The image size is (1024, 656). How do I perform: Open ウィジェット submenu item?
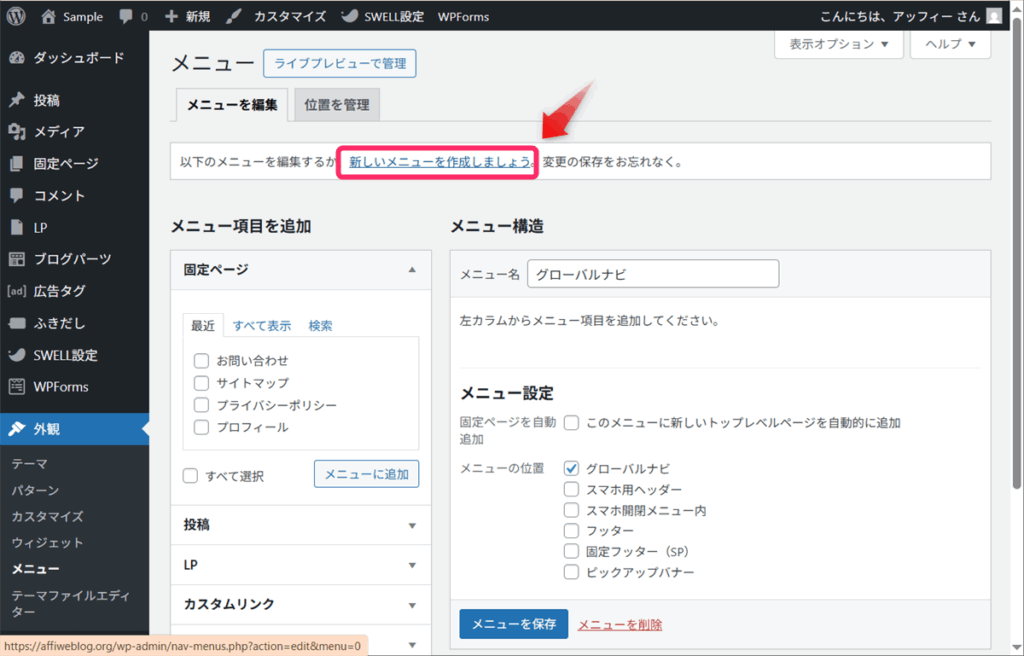click(48, 542)
